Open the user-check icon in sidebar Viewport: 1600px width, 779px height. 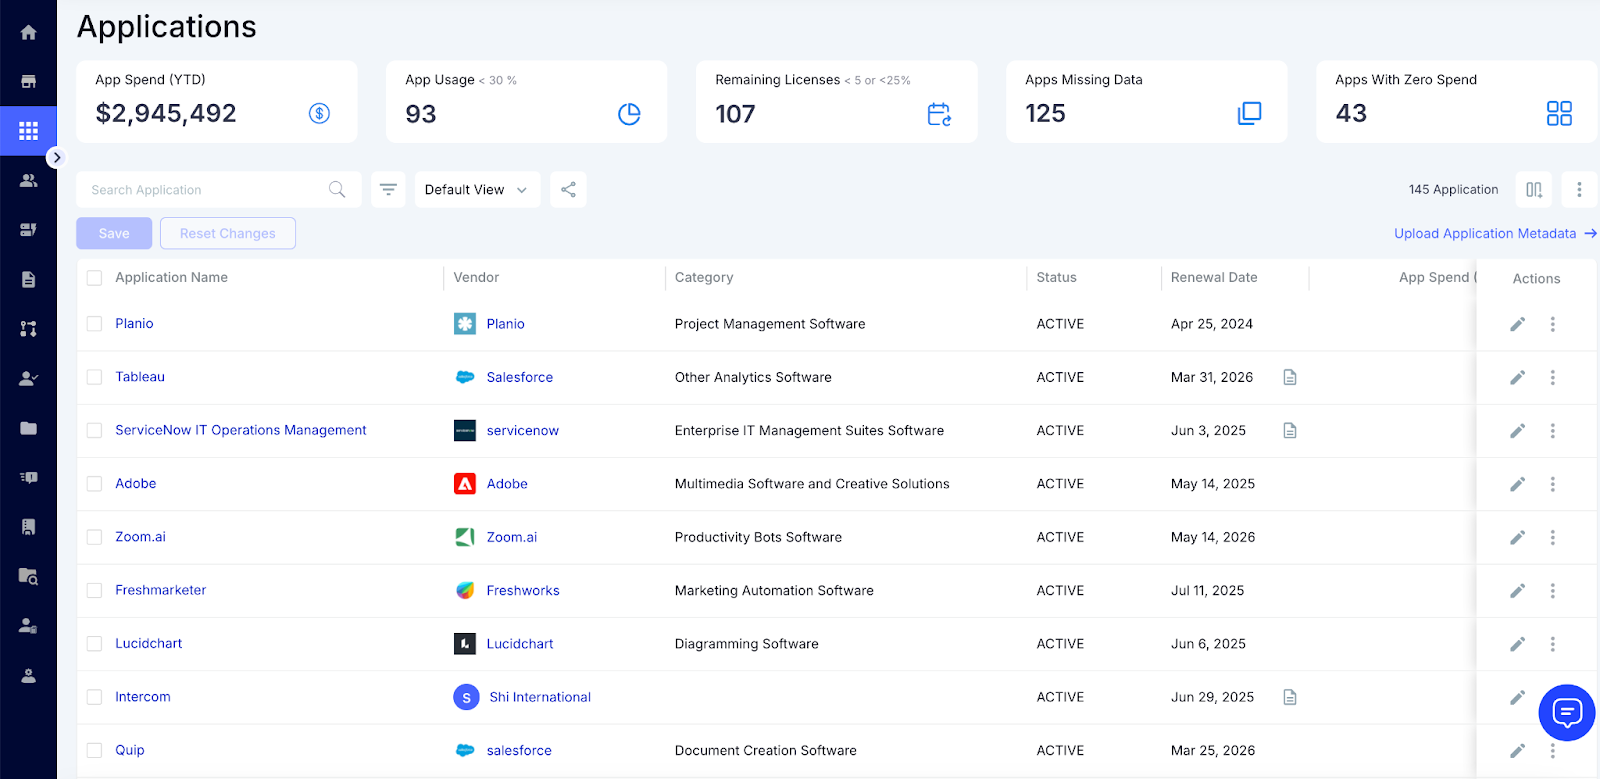28,378
